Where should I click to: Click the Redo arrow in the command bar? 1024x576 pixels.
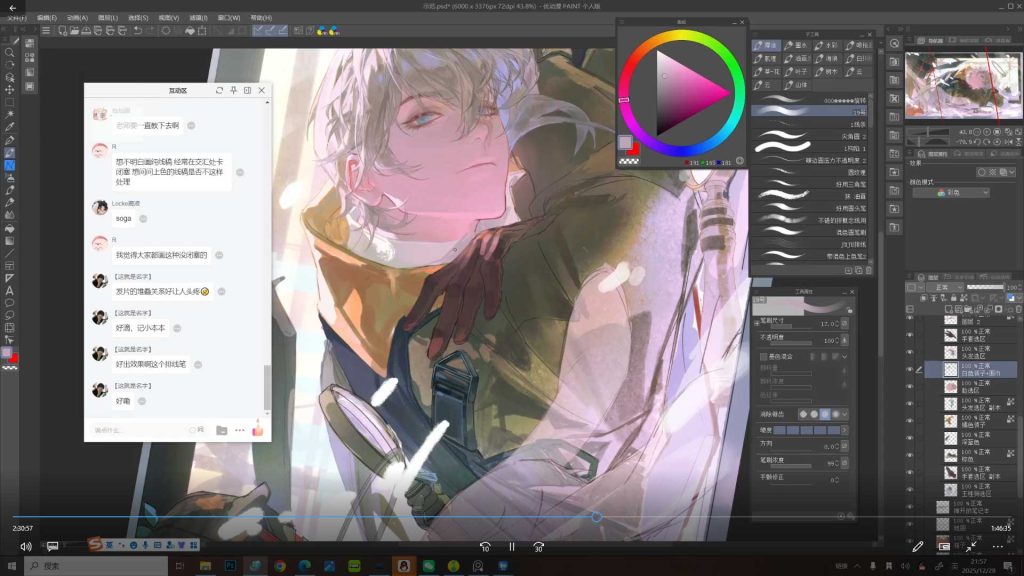(150, 31)
